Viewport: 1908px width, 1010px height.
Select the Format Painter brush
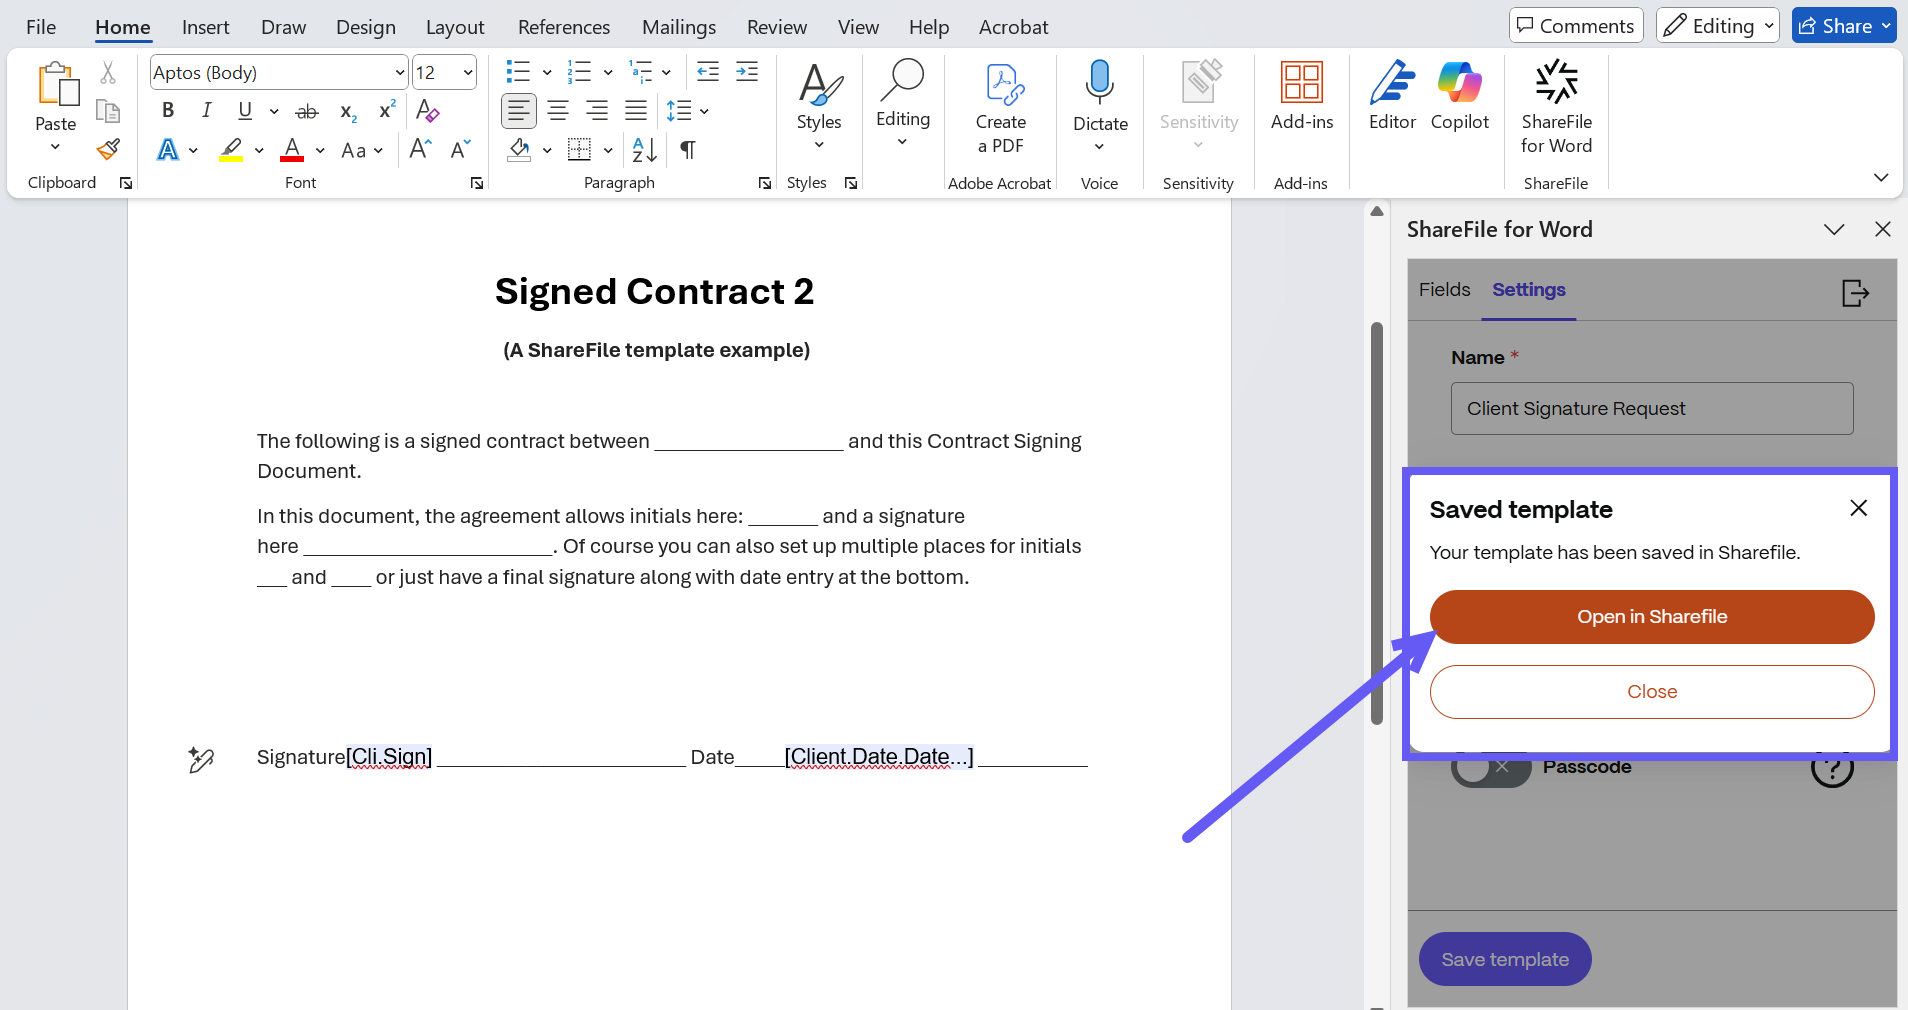click(108, 150)
